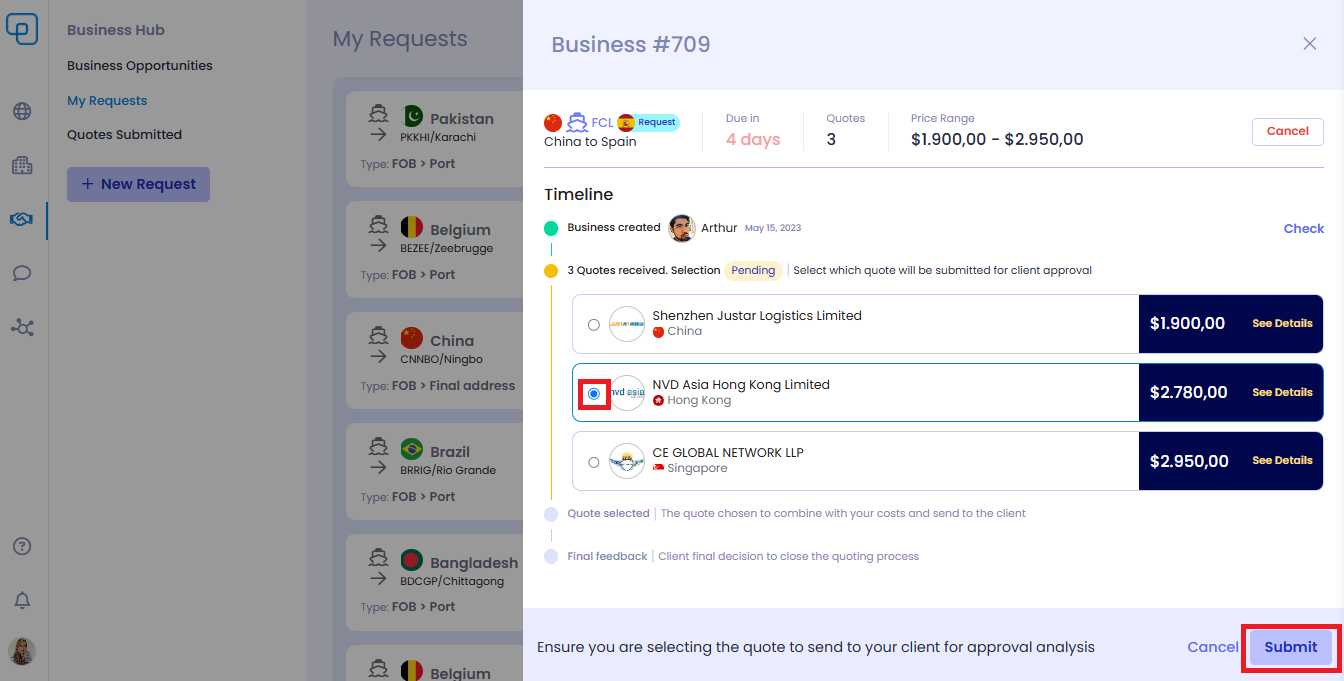Viewport: 1344px width, 681px height.
Task: Select the Shenzhen Justar Logistics quote radio button
Action: (x=594, y=325)
